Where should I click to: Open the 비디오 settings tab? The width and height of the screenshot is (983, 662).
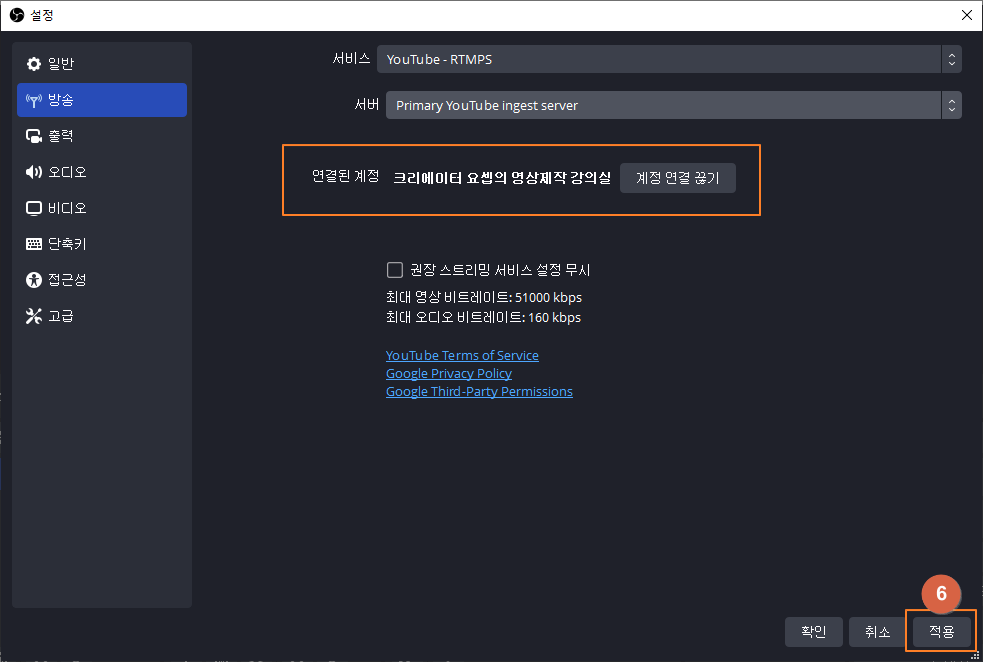pos(102,208)
